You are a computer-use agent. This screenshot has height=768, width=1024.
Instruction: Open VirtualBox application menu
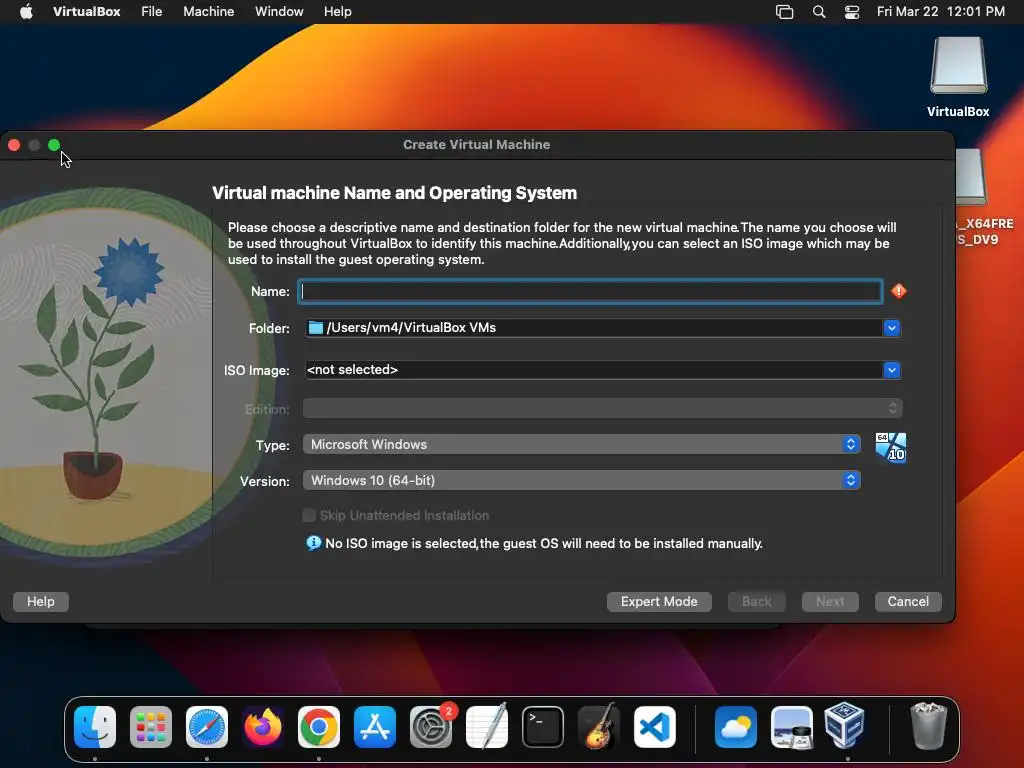86,12
